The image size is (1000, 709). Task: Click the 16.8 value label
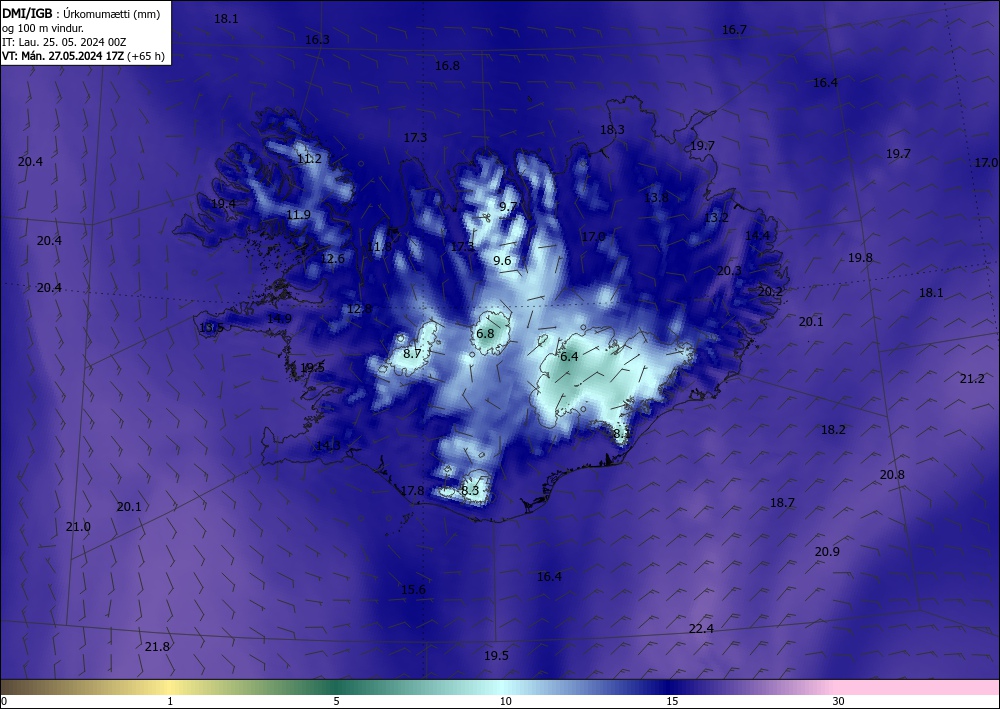tap(447, 66)
